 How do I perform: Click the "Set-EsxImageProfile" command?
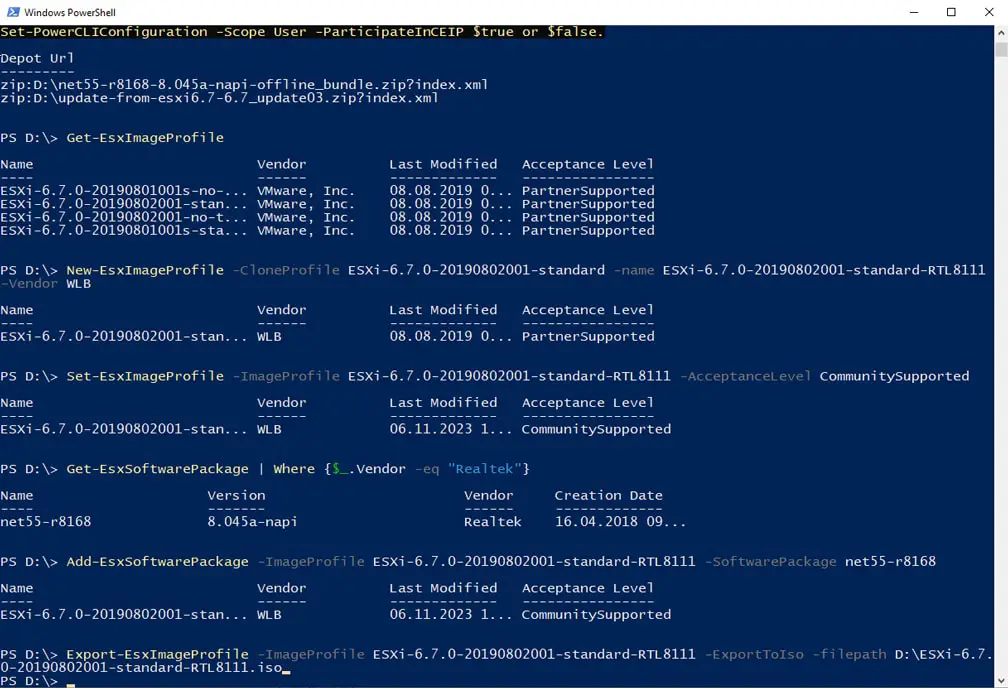click(x=145, y=376)
